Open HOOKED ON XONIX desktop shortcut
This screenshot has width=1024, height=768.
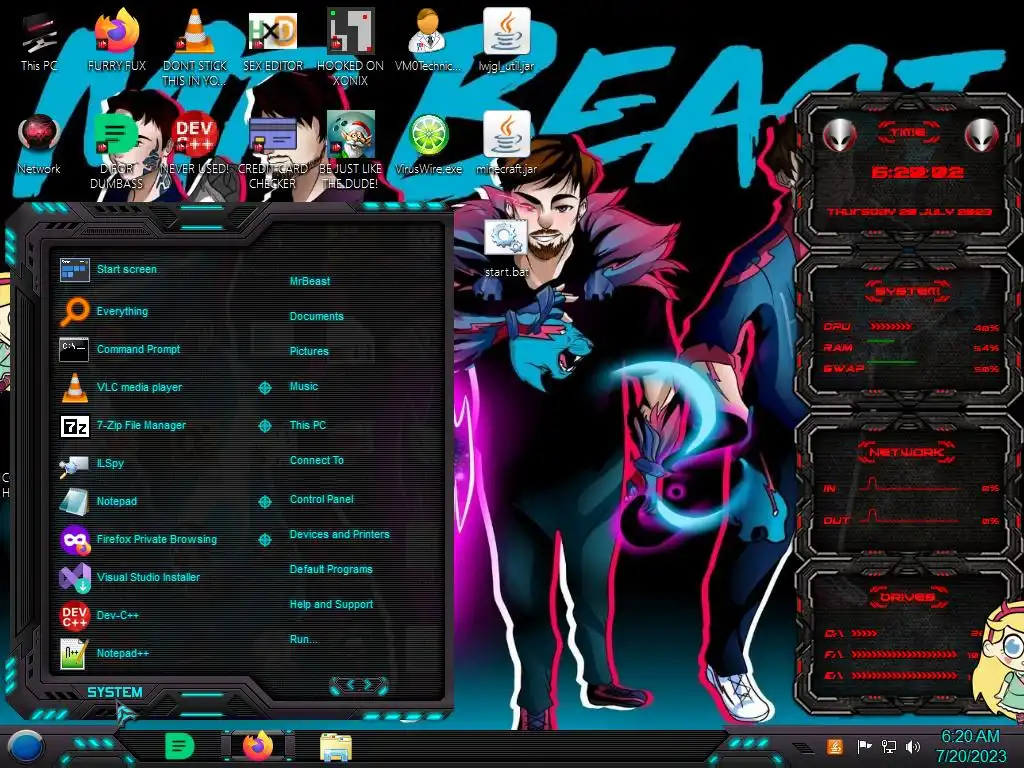[351, 46]
